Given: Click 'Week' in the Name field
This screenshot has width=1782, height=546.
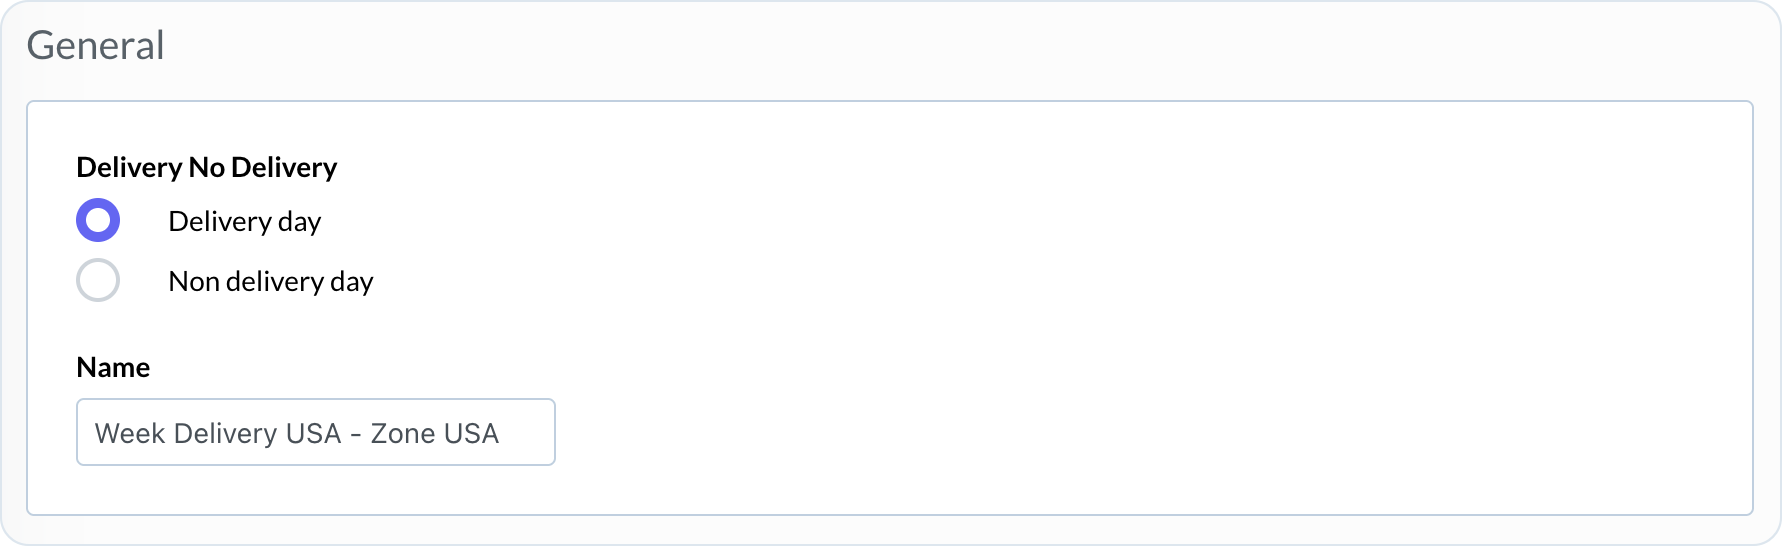Looking at the screenshot, I should [130, 433].
